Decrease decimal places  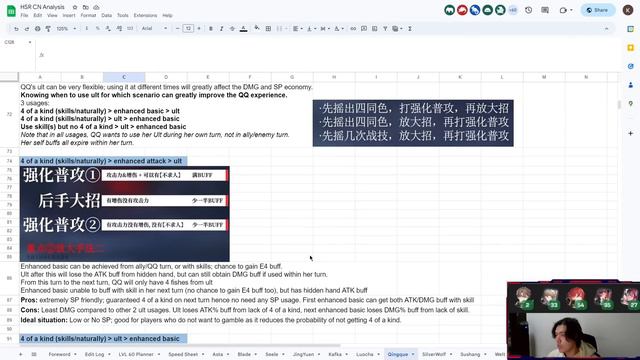pos(108,29)
